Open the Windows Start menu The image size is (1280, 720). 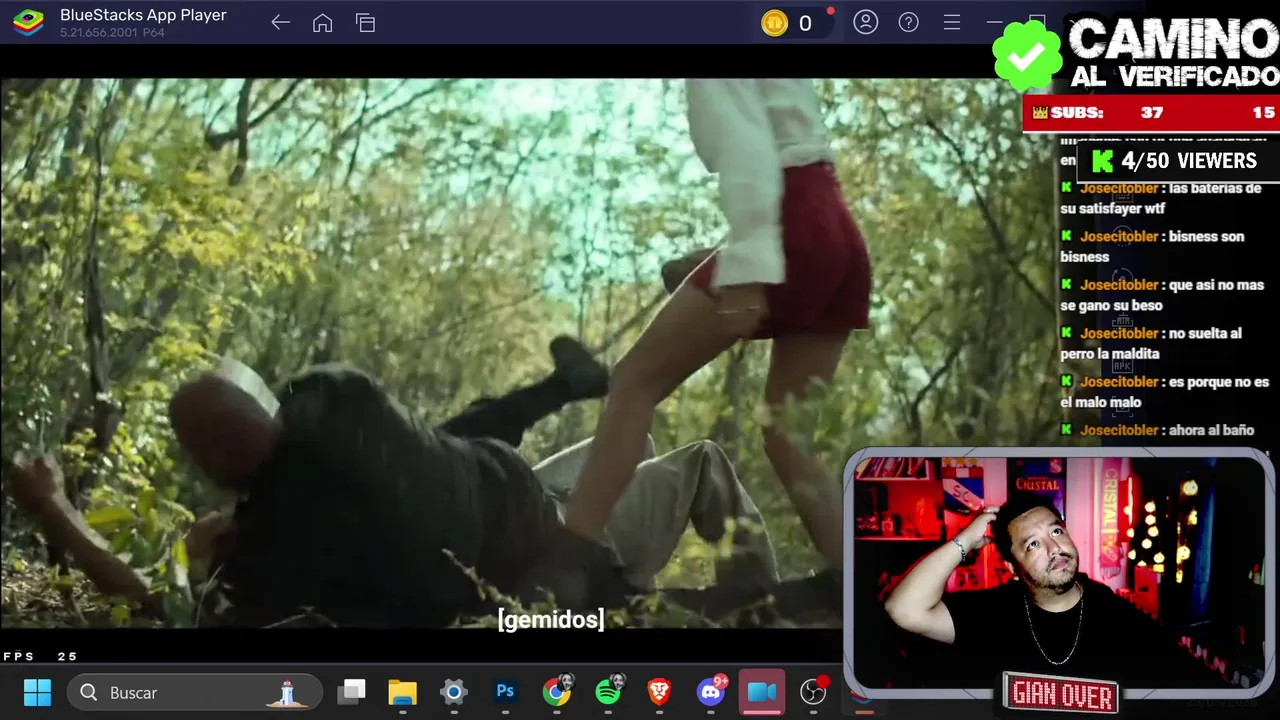point(37,692)
